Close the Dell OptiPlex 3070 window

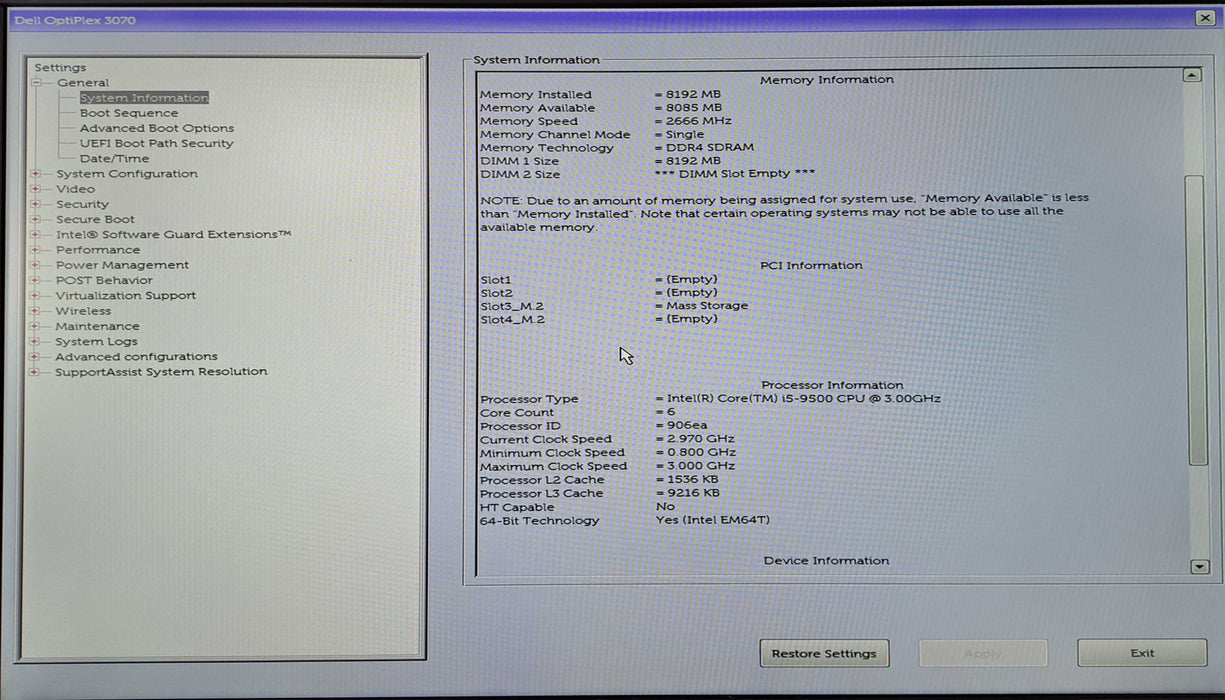[1204, 19]
